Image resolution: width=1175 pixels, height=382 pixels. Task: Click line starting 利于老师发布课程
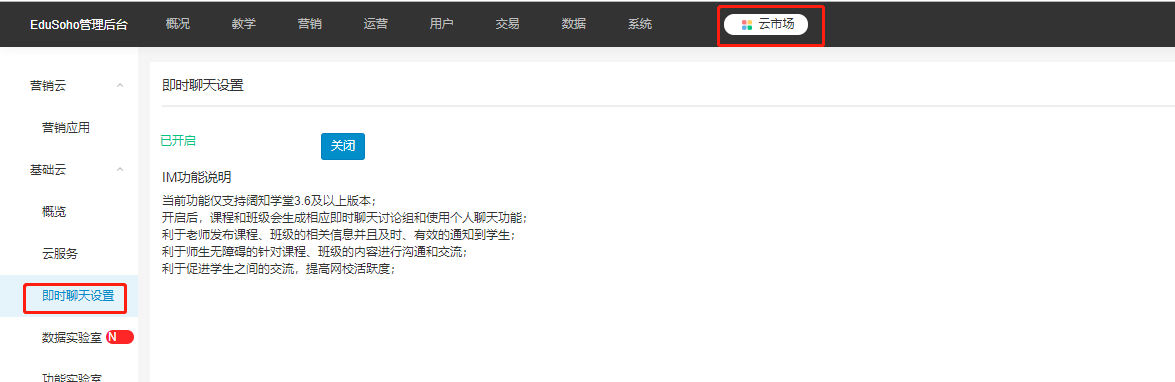[339, 234]
